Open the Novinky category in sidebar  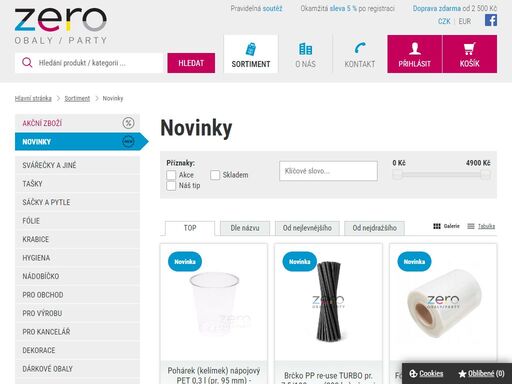pos(81,142)
